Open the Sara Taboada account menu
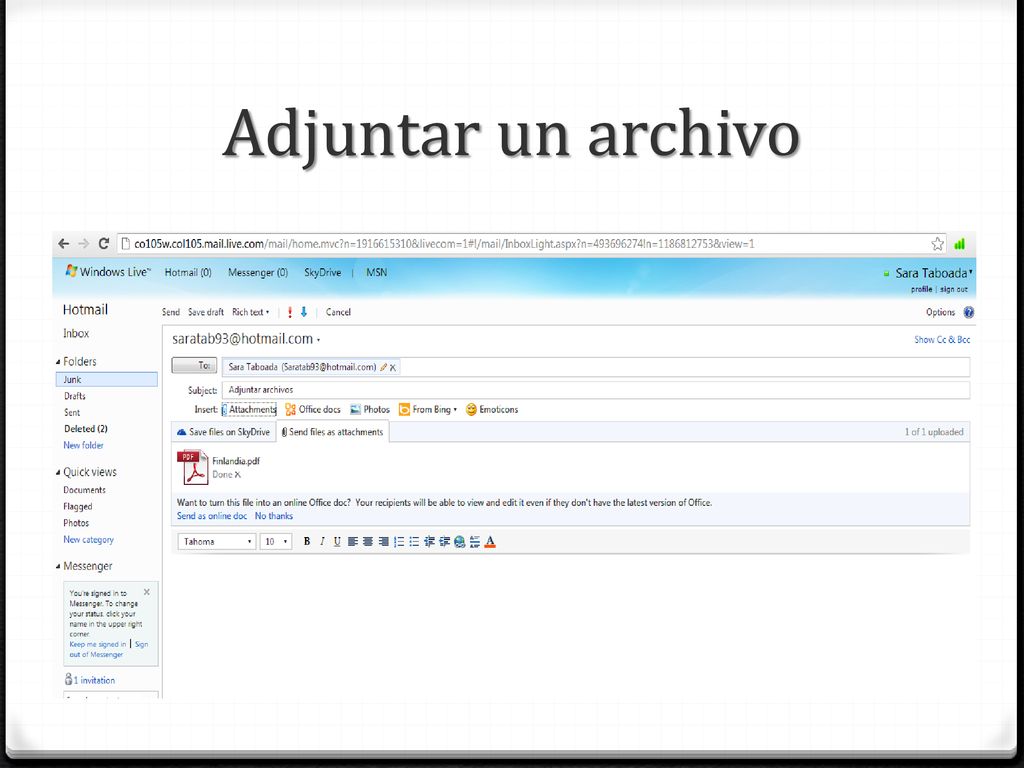Screen dimensions: 1024x768 [x=934, y=273]
